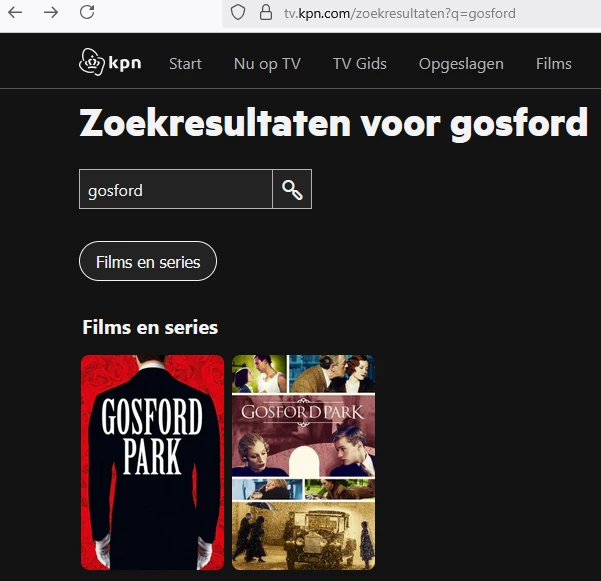Submit search with magnifier icon
The height and width of the screenshot is (581, 601).
(292, 189)
